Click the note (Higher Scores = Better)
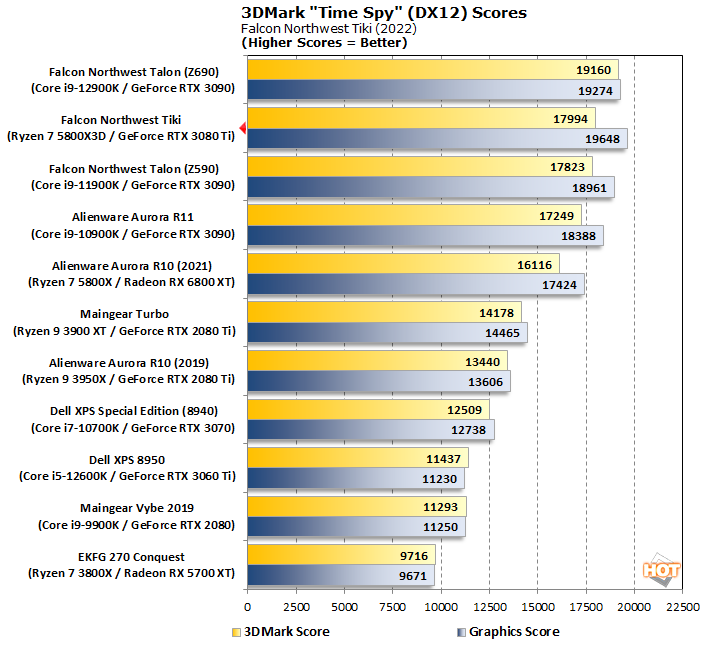This screenshot has width=708, height=646. (x=324, y=43)
